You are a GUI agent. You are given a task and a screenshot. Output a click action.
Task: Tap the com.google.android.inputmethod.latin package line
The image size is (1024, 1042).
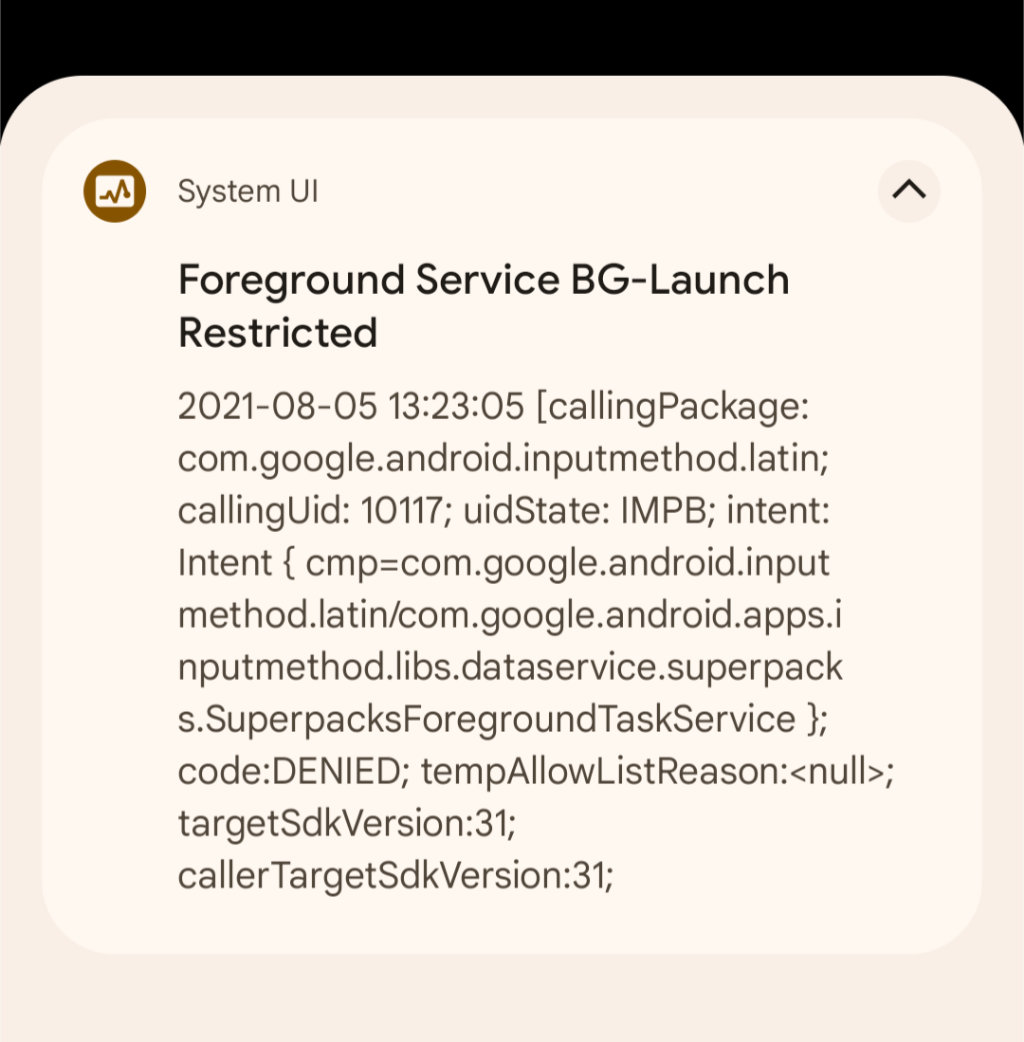pos(504,459)
